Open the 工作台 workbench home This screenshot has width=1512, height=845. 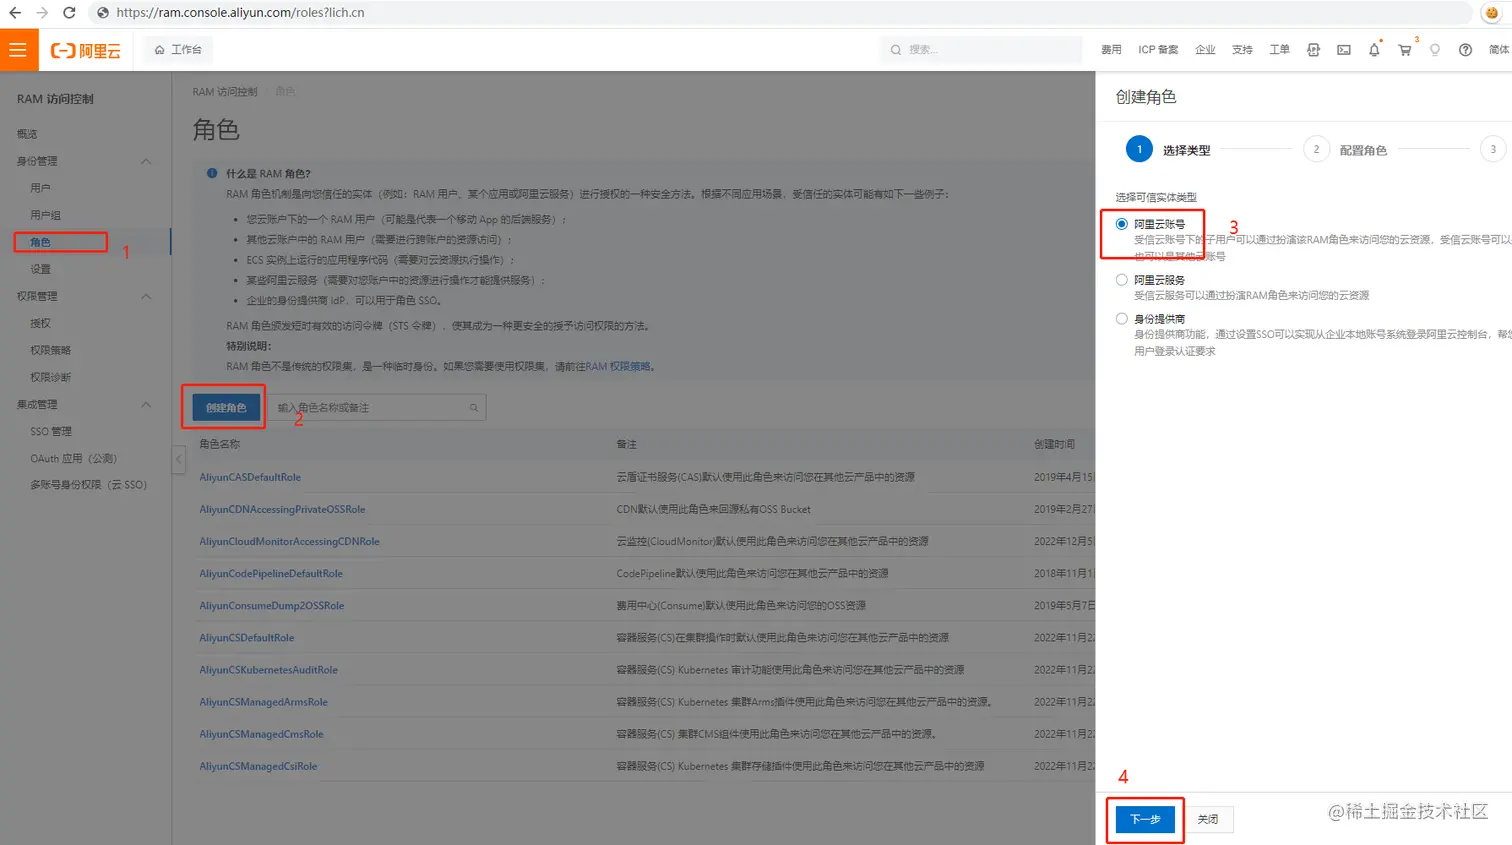[178, 49]
